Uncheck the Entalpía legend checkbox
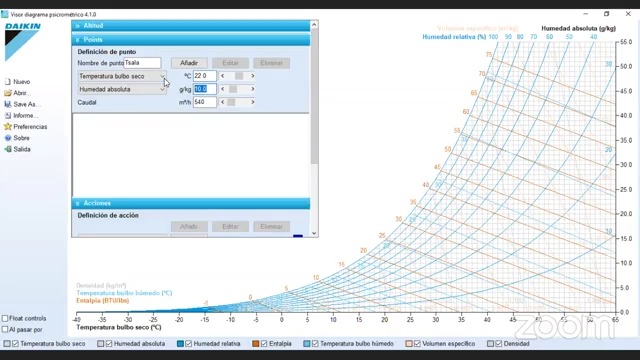This screenshot has width=640, height=360. pyautogui.click(x=264, y=344)
